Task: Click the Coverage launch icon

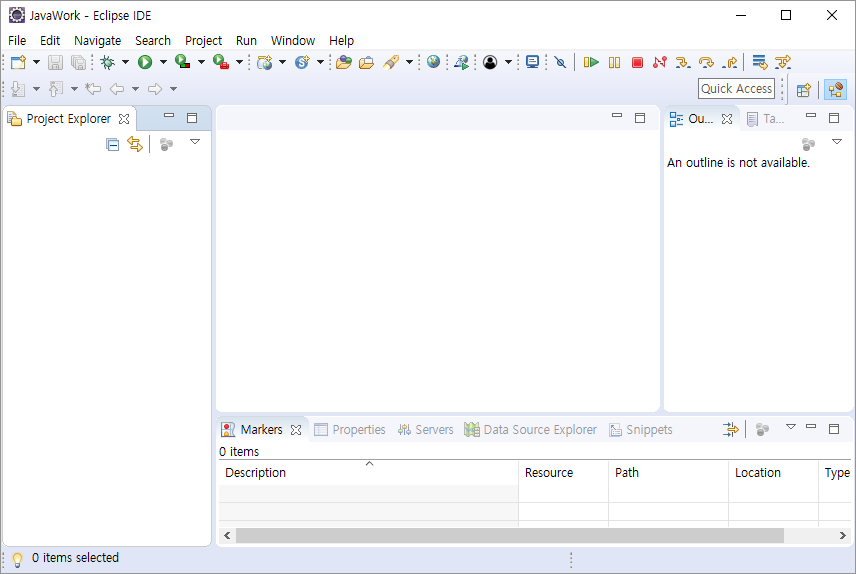Action: (182, 62)
